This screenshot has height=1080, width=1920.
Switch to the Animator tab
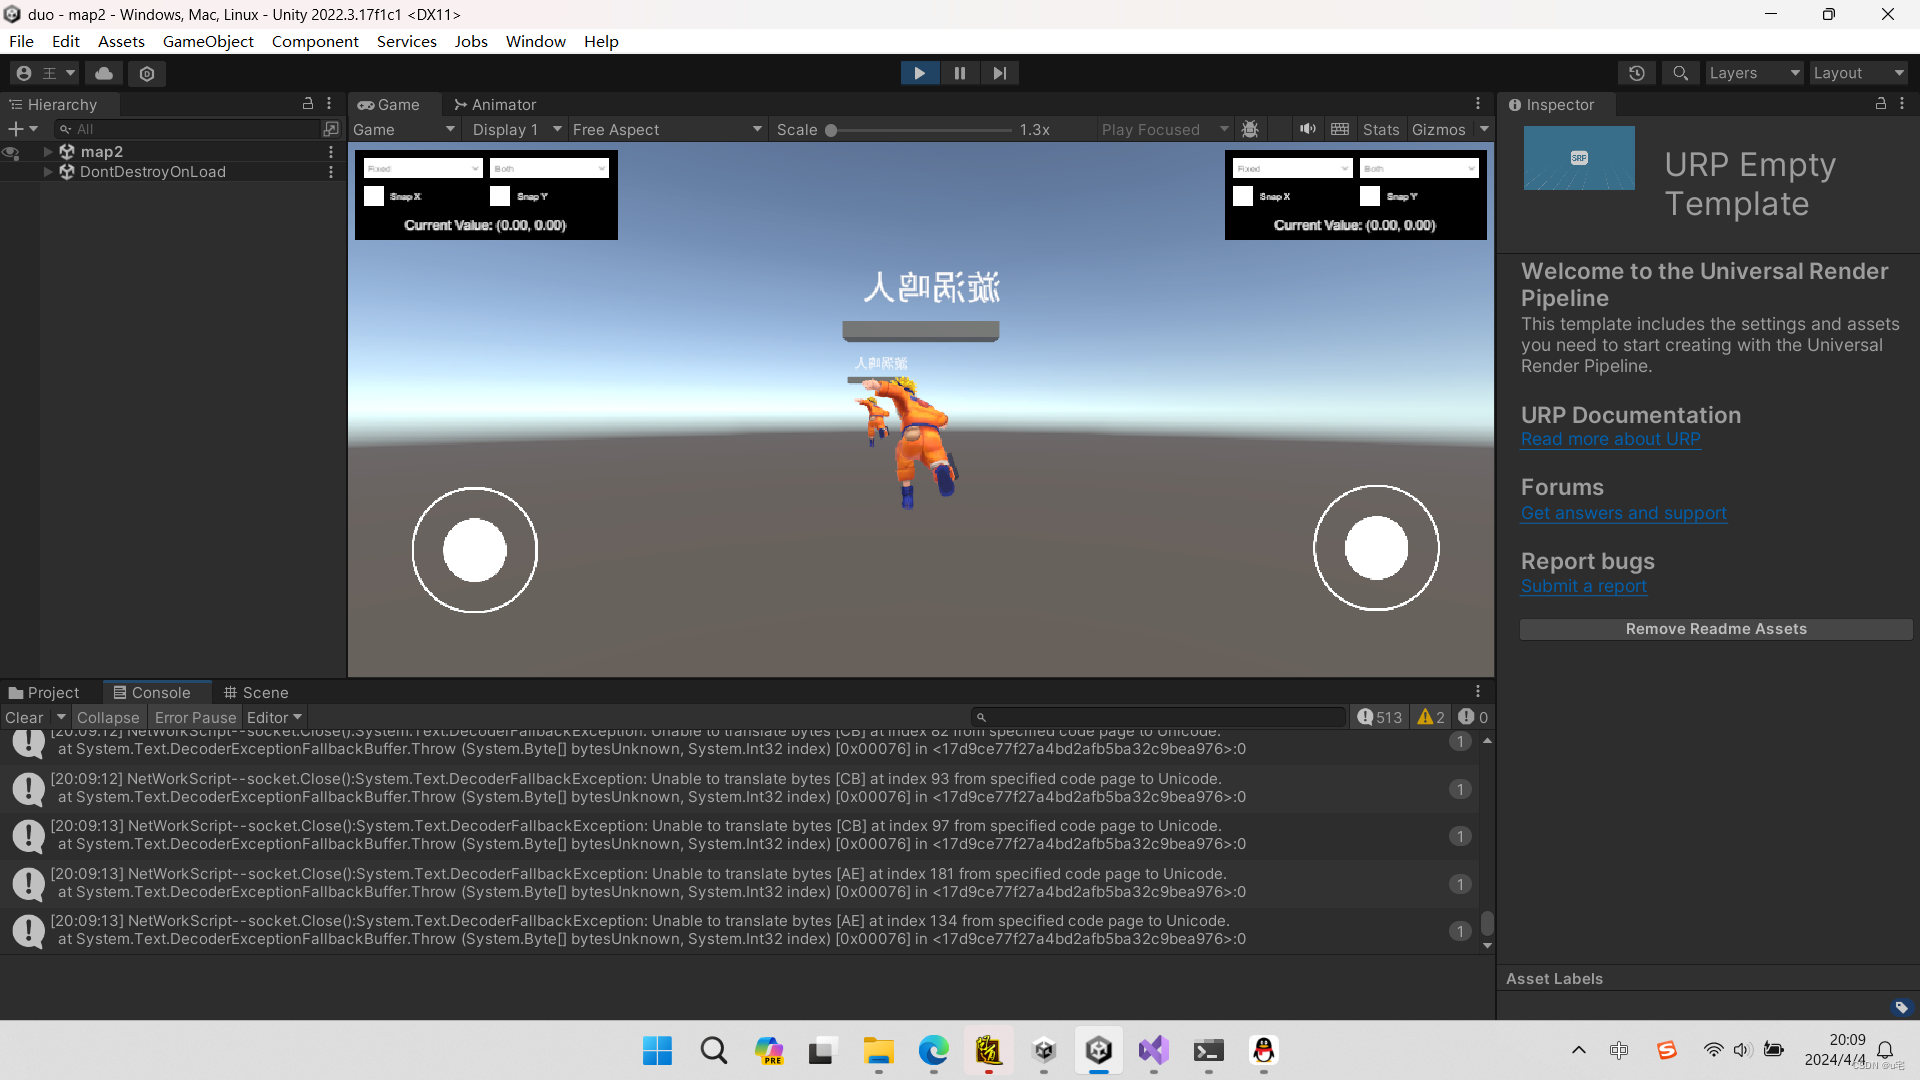[495, 104]
